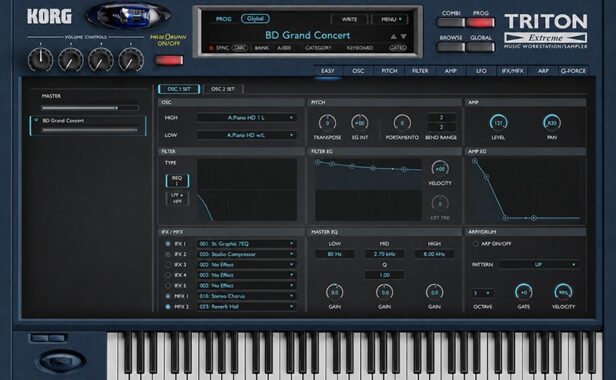Select the LPF + HPF filter type
Viewport: 616px width, 380px height.
click(177, 198)
